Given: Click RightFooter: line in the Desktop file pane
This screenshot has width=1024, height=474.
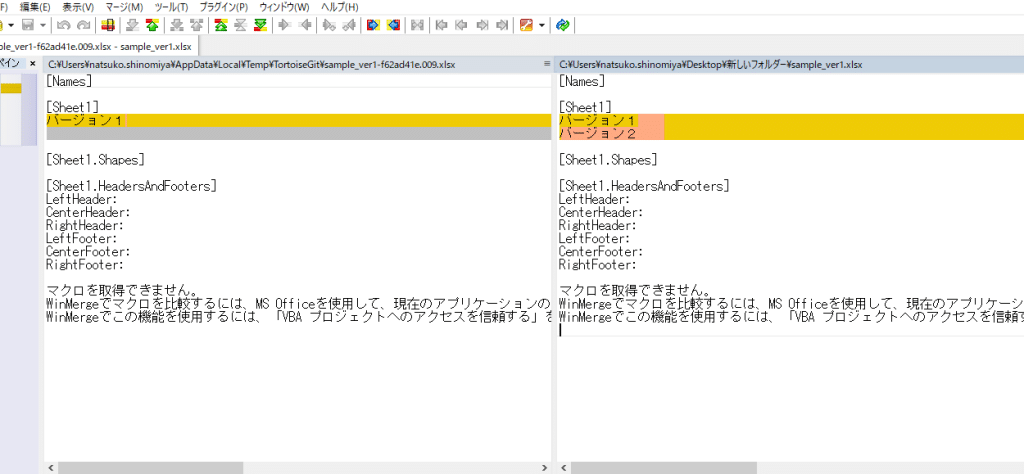Looking at the screenshot, I should pos(598,264).
